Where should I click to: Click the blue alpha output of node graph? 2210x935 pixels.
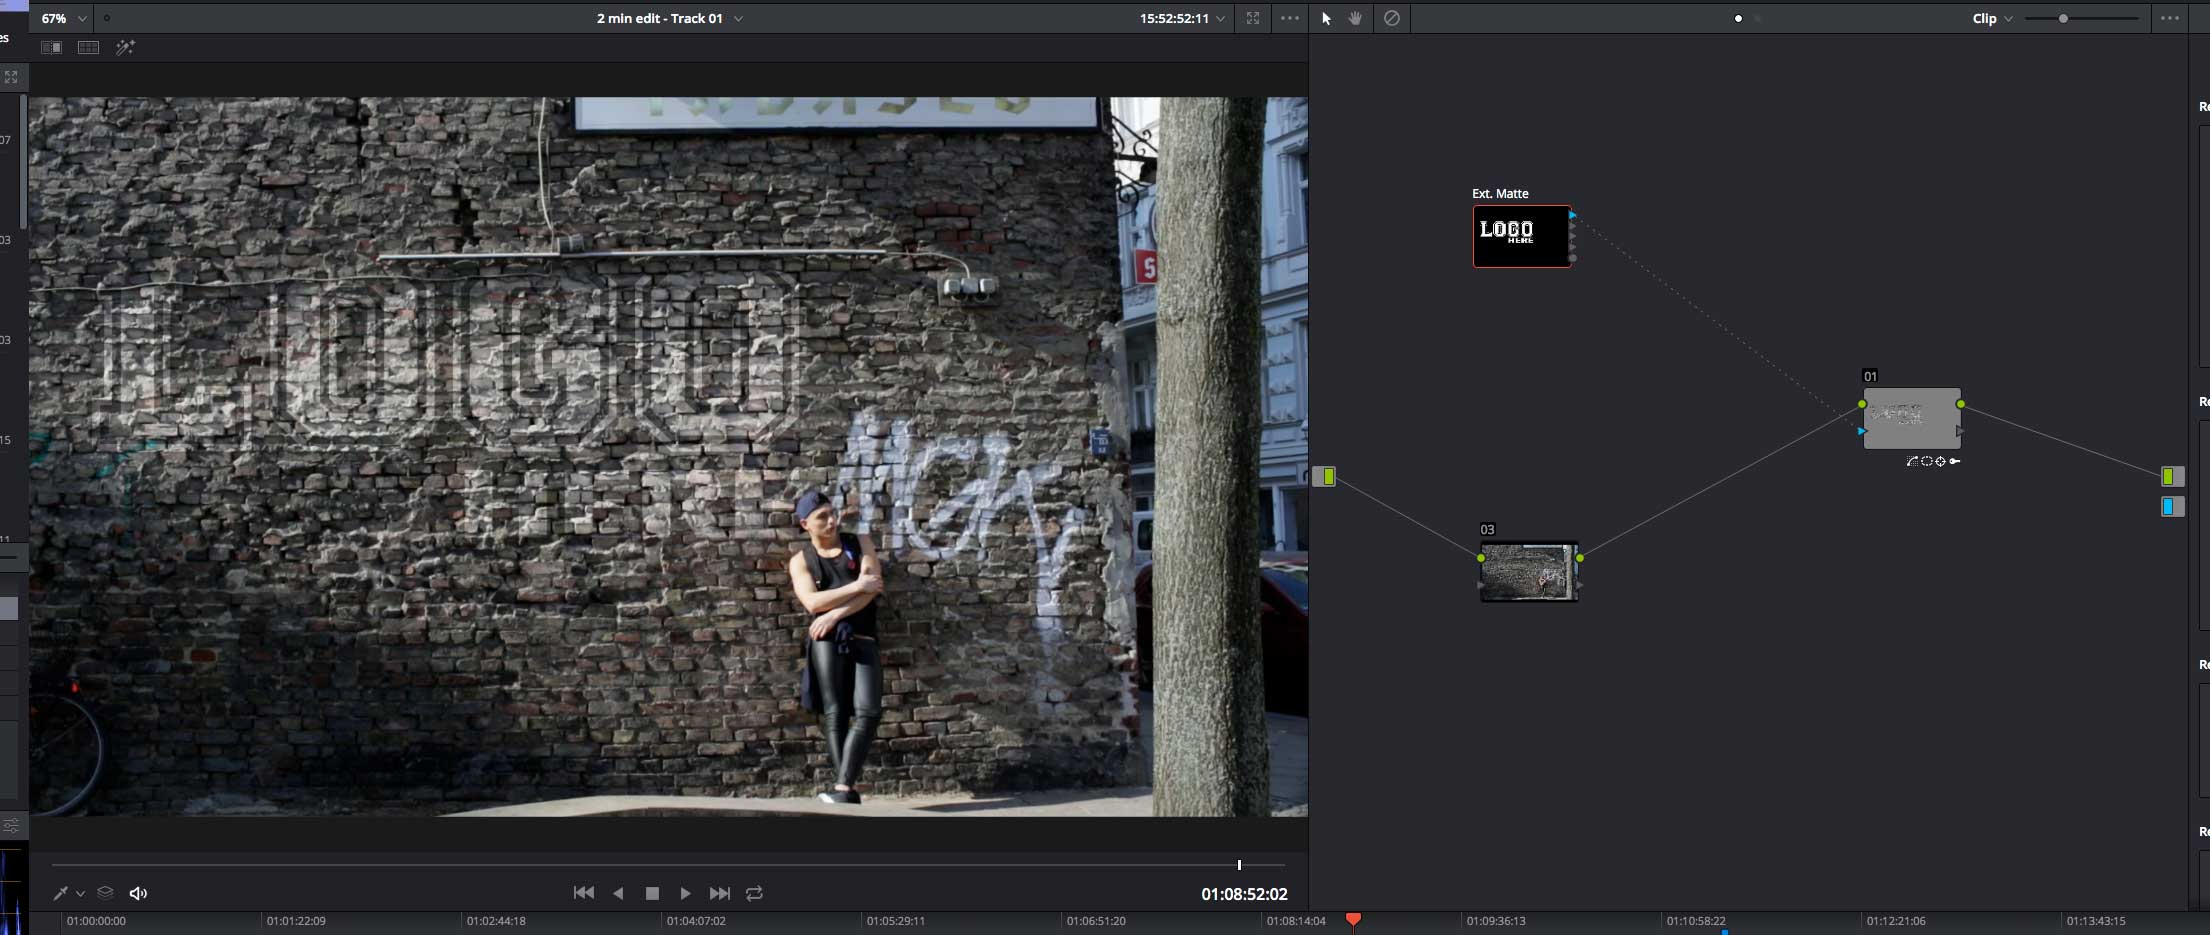pos(2170,507)
